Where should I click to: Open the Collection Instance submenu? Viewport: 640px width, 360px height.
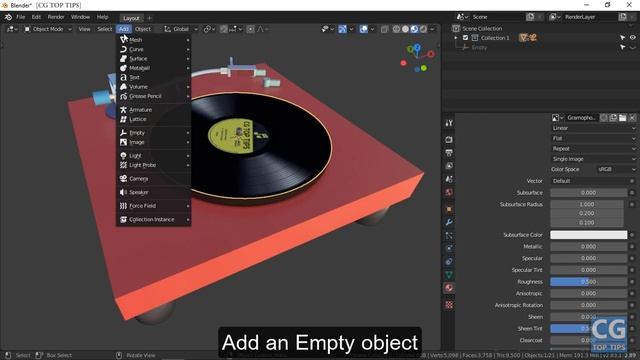(x=154, y=220)
